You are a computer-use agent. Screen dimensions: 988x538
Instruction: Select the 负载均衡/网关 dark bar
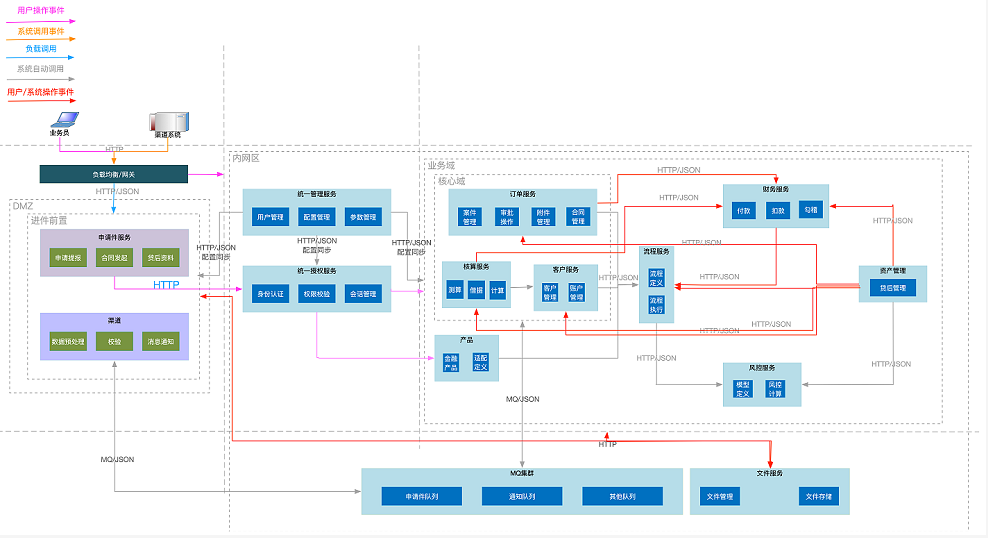click(x=114, y=174)
